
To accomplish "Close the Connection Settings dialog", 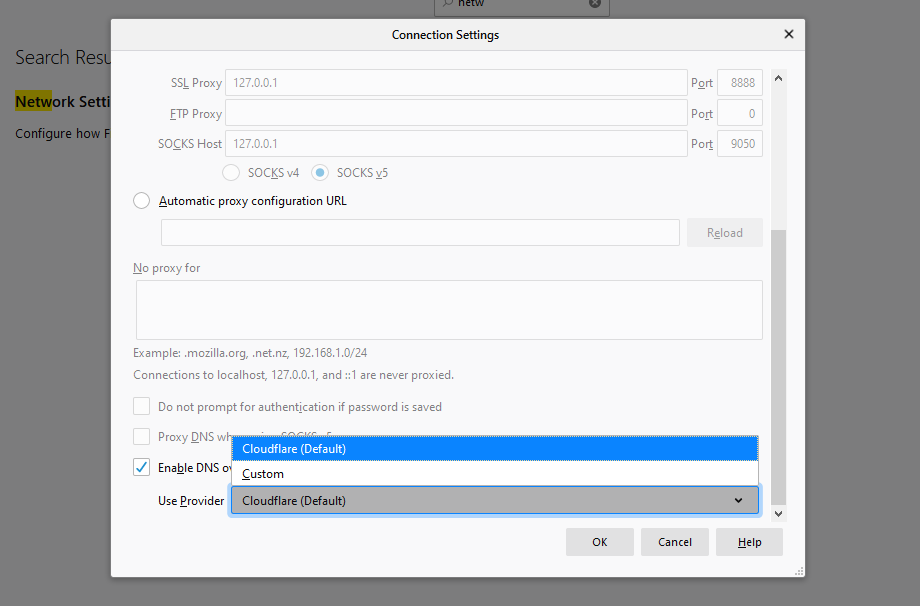I will coord(788,34).
